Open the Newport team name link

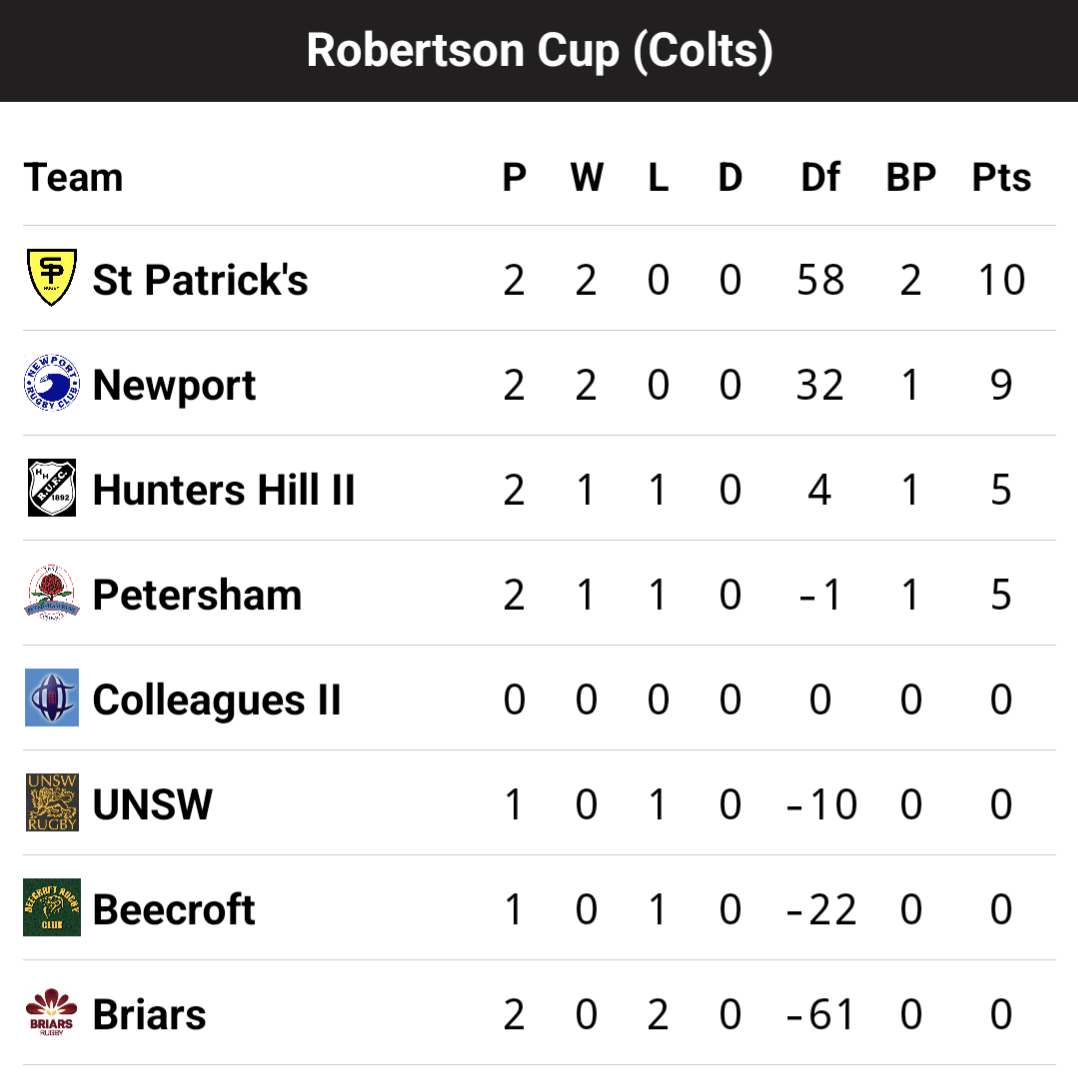(174, 385)
